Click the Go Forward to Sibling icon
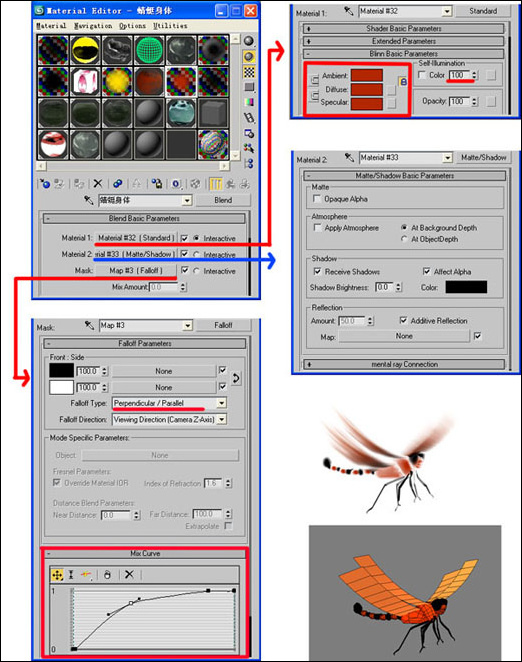Screen dimensions: 522x662 click(245, 184)
